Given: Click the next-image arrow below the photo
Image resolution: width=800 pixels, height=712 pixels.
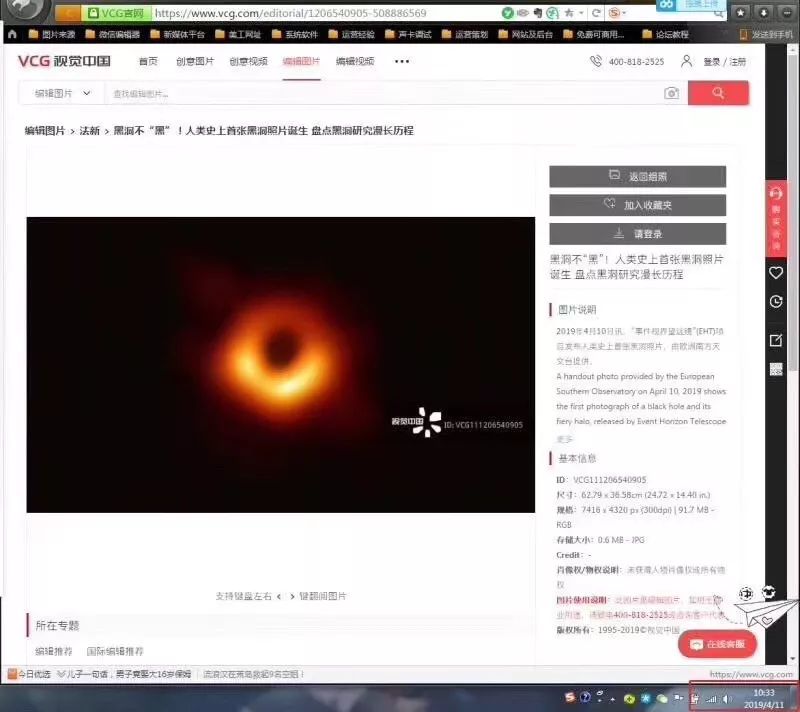Looking at the screenshot, I should [293, 594].
